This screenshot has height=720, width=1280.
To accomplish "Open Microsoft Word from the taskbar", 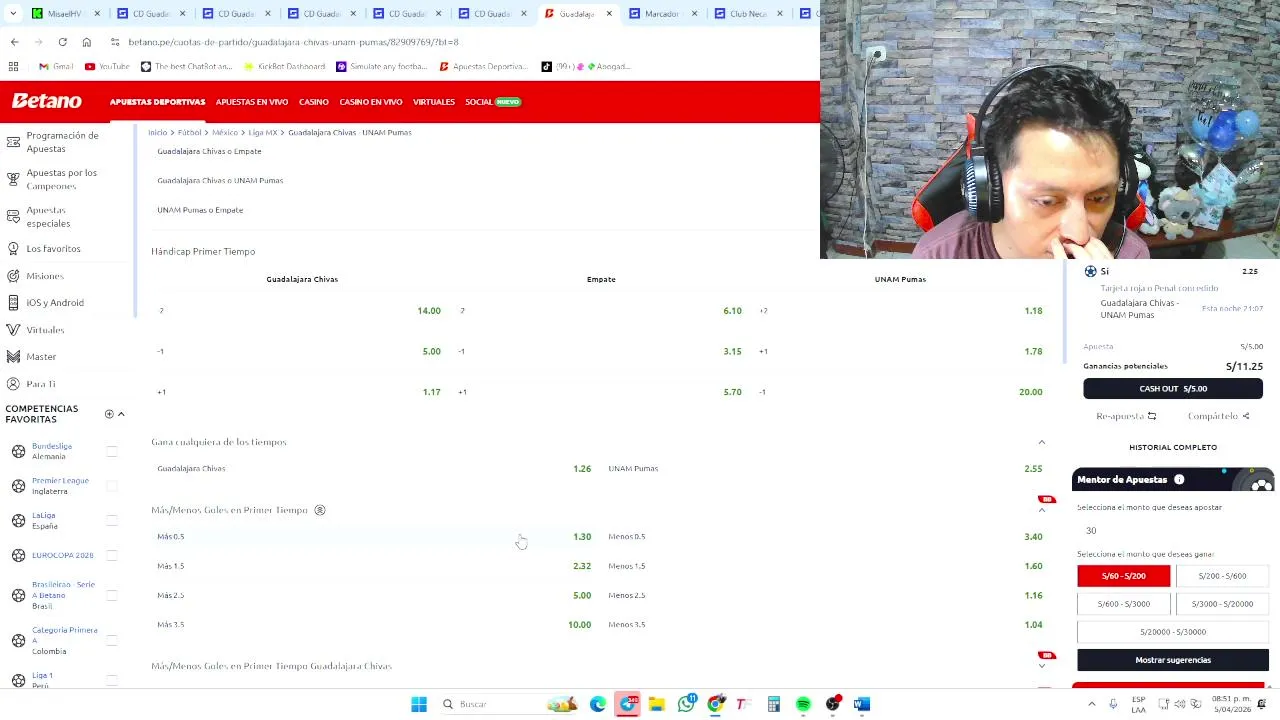I will [x=862, y=704].
